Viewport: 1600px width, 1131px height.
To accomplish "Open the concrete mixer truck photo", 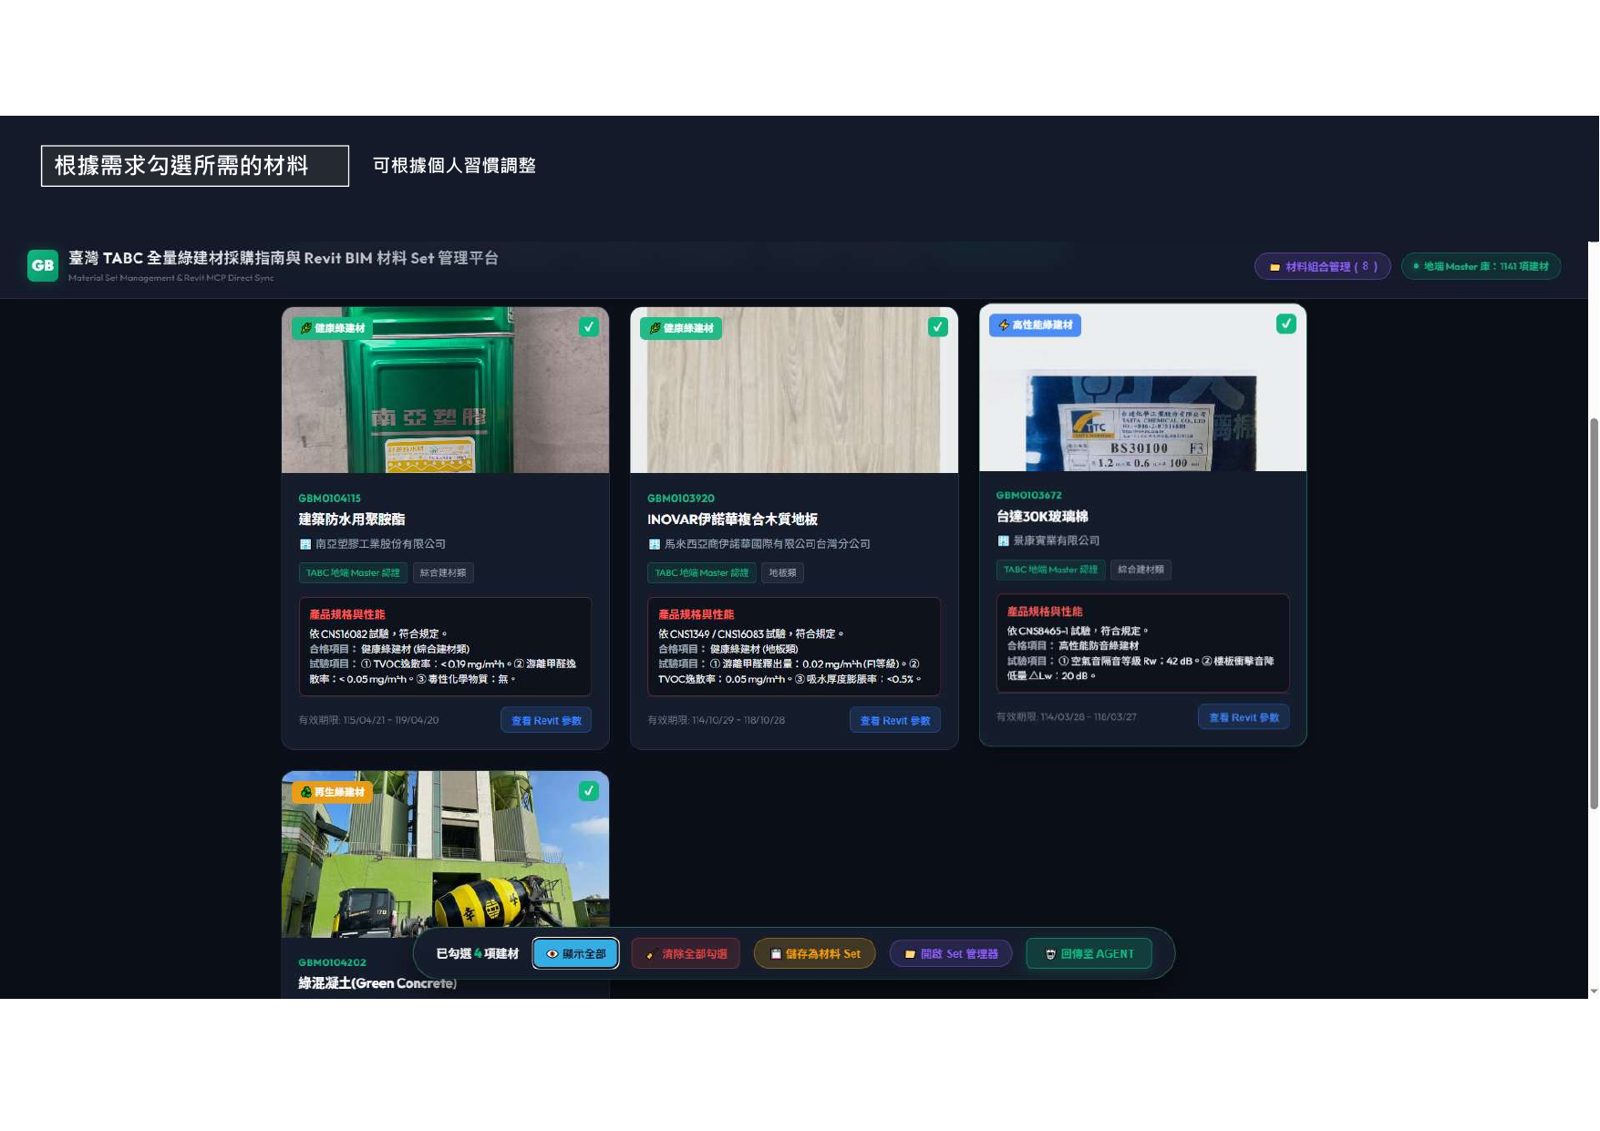I will 445,853.
